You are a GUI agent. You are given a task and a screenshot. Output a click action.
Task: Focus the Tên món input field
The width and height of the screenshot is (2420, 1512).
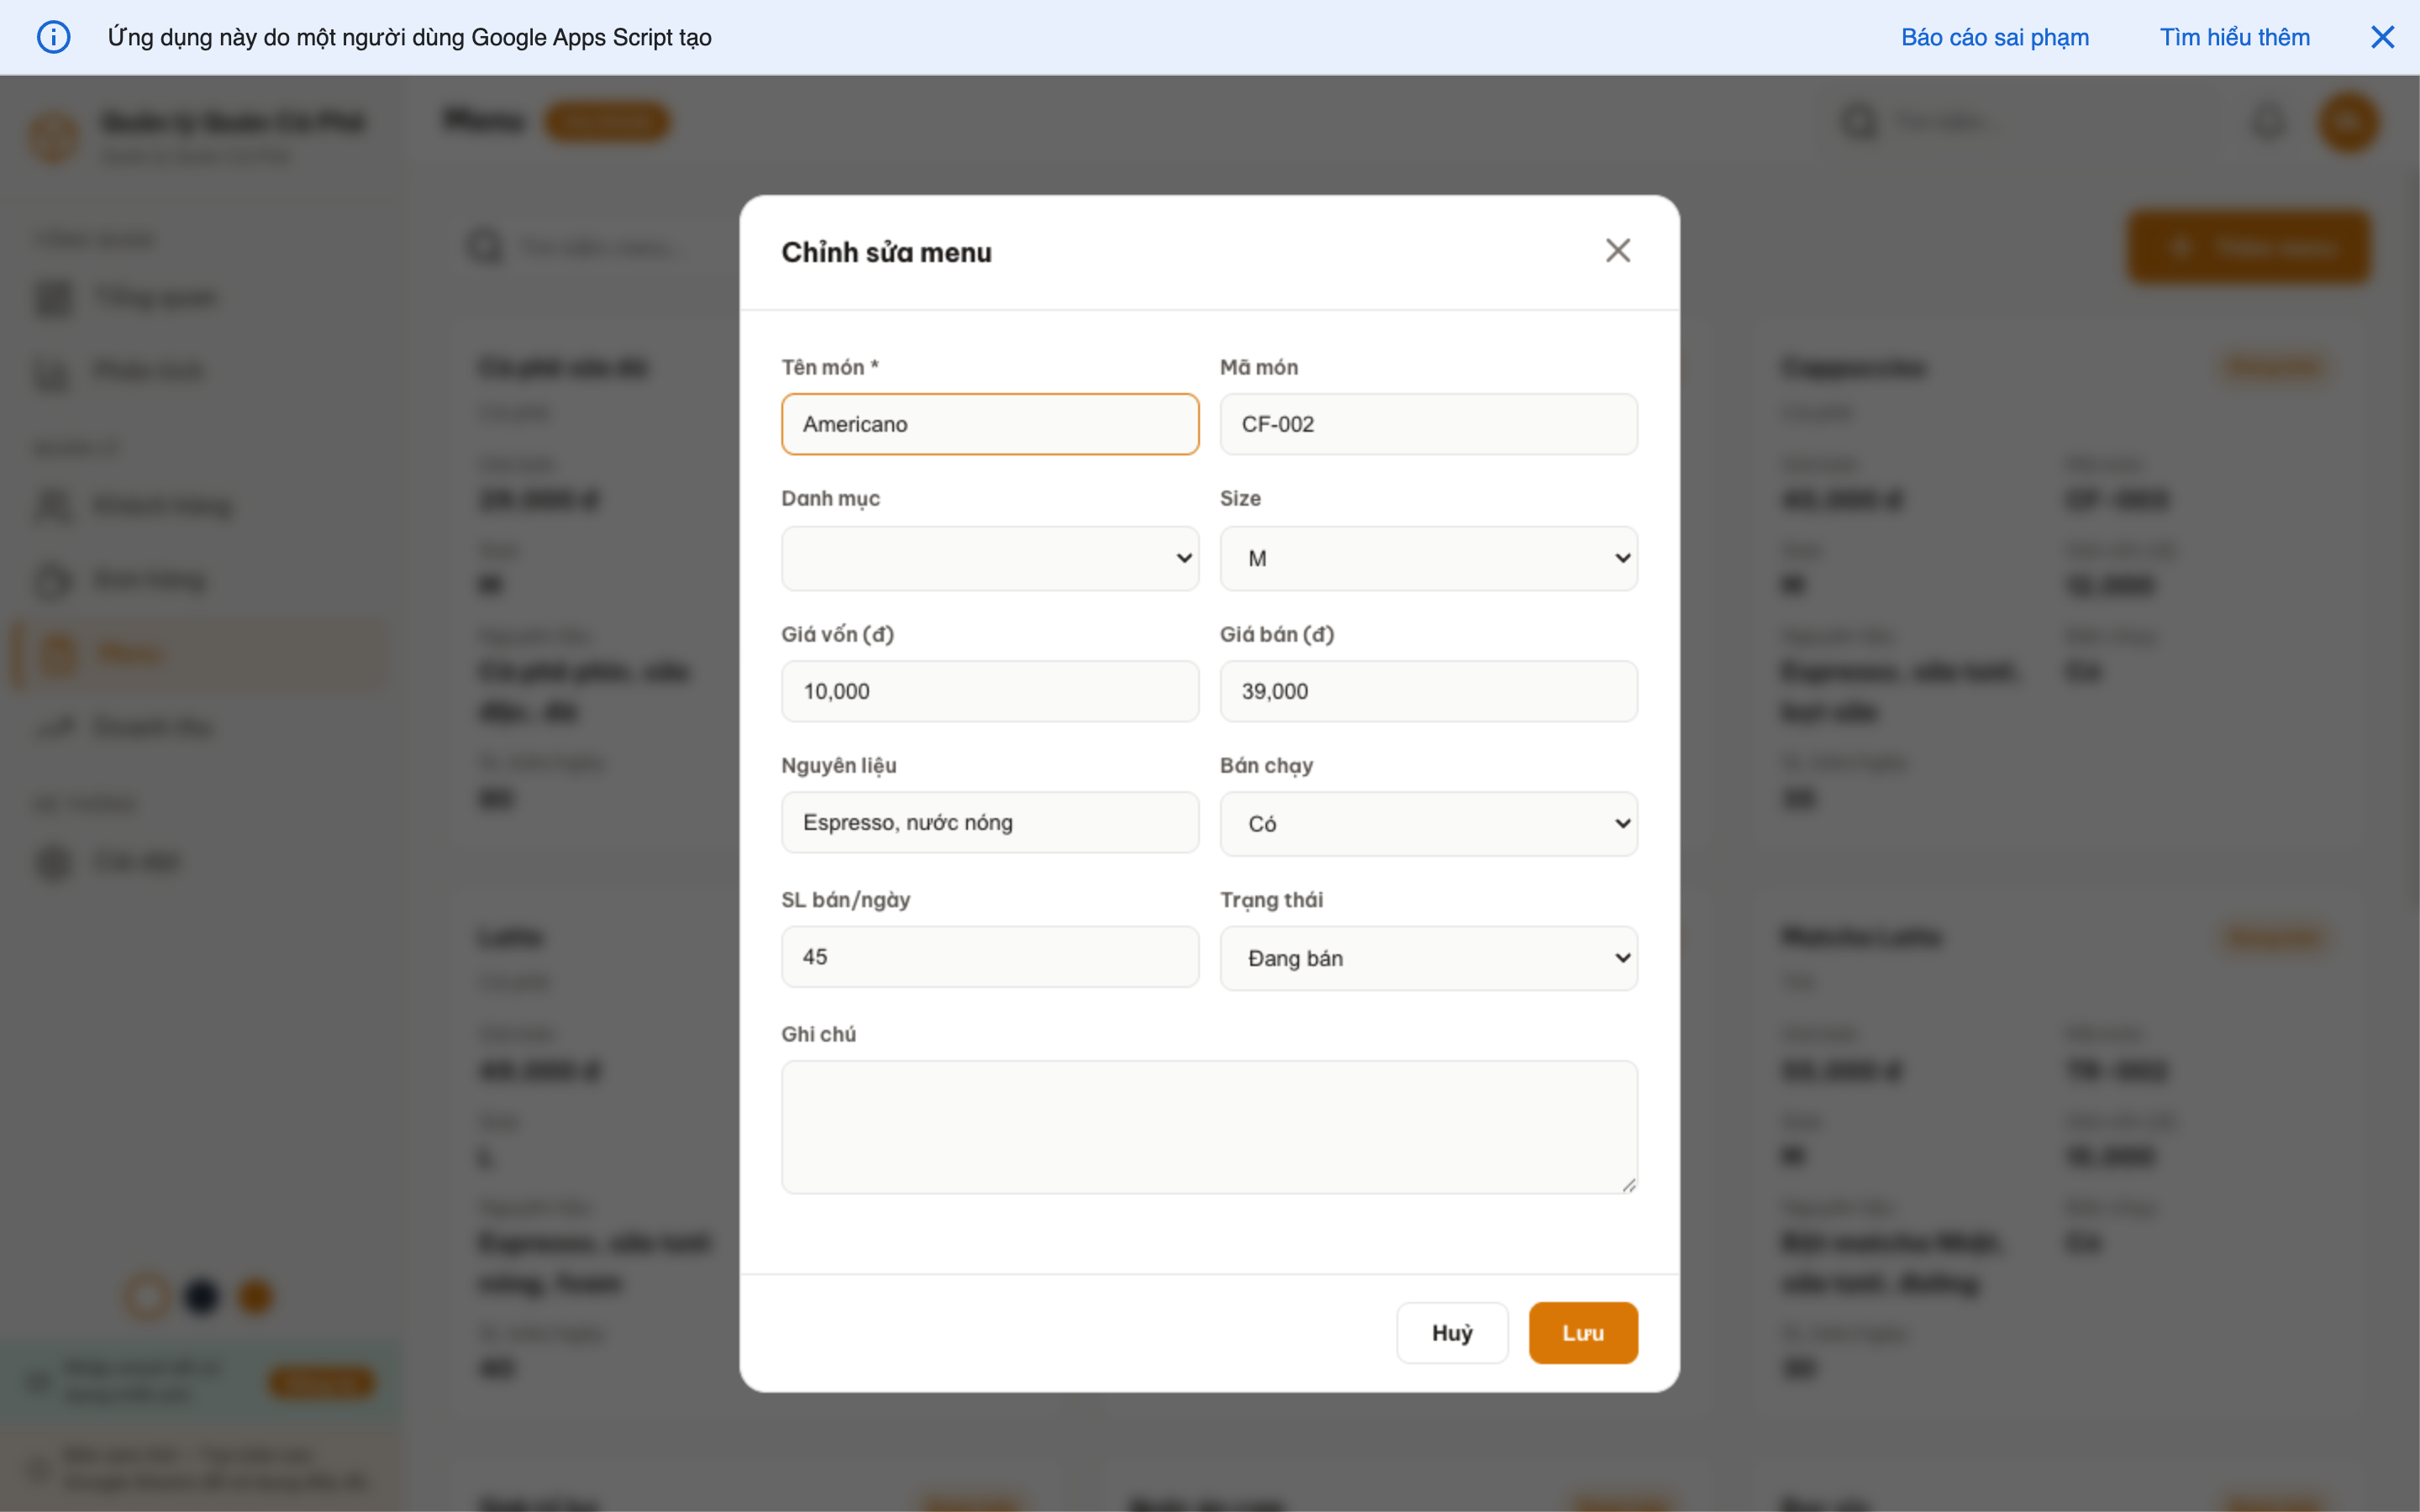pyautogui.click(x=989, y=424)
